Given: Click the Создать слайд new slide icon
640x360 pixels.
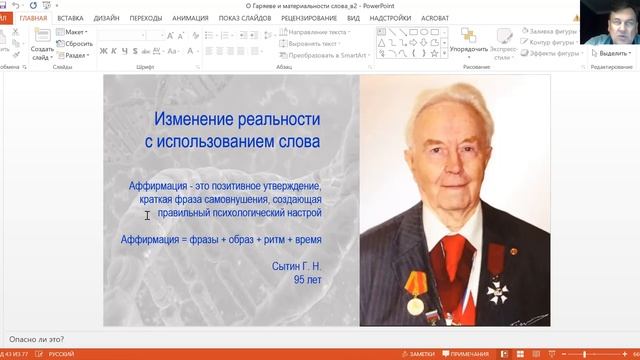Looking at the screenshot, I should coord(42,36).
